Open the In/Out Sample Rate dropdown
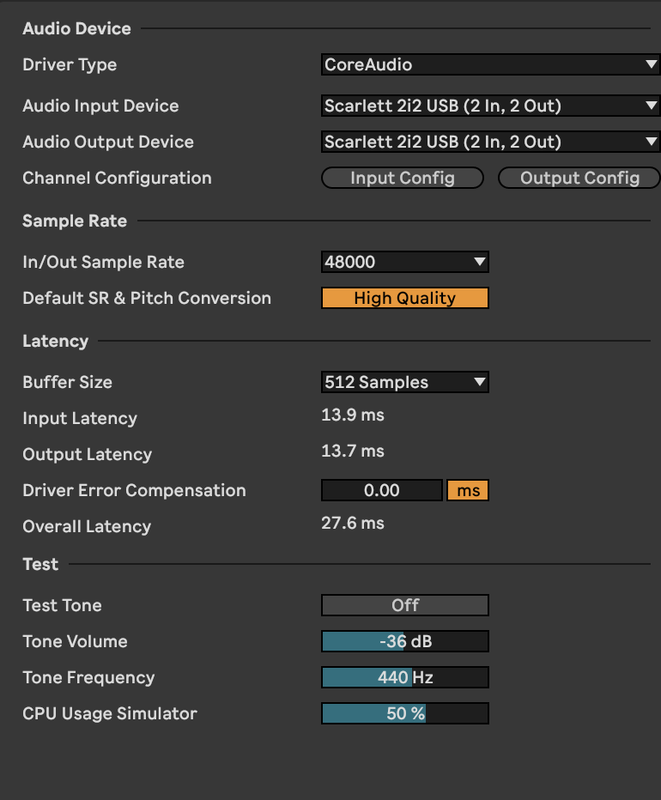This screenshot has height=800, width=661. pos(405,262)
